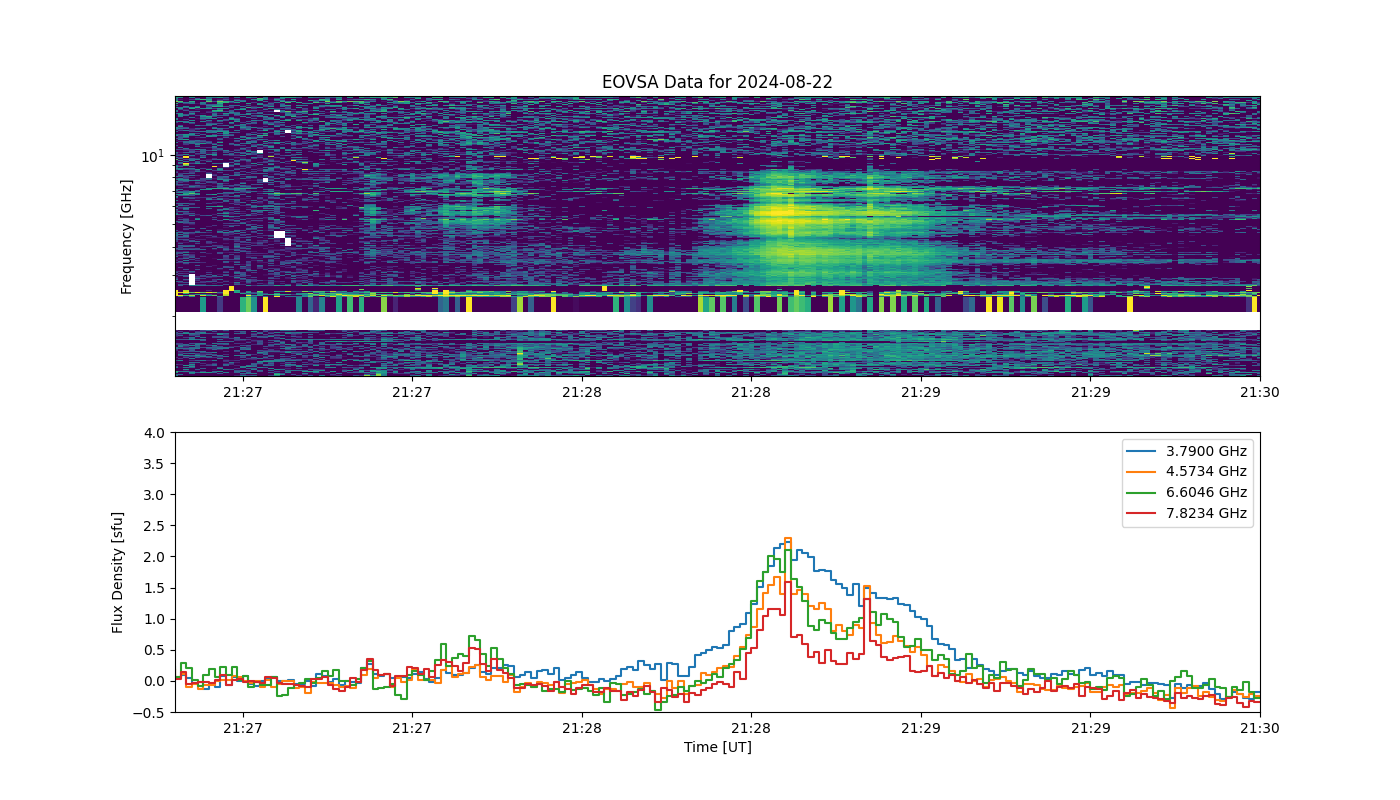This screenshot has height=800, width=1400.
Task: Select the "3.7900 GHz" legend text
Action: pos(1207,451)
